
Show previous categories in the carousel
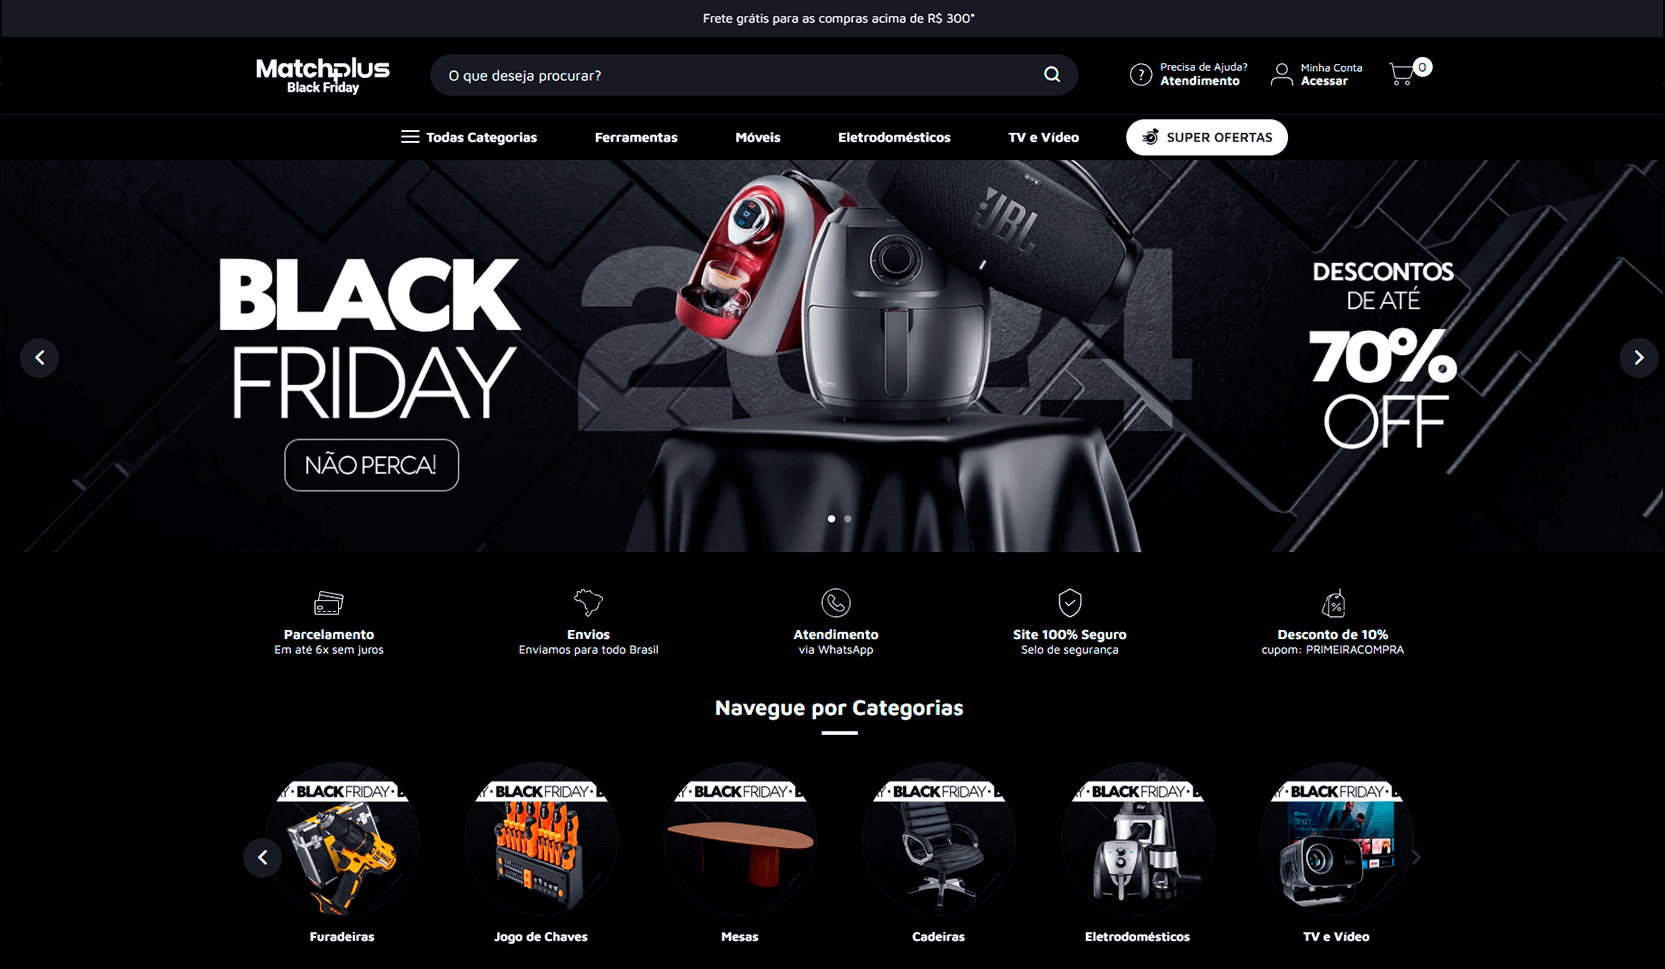point(263,857)
